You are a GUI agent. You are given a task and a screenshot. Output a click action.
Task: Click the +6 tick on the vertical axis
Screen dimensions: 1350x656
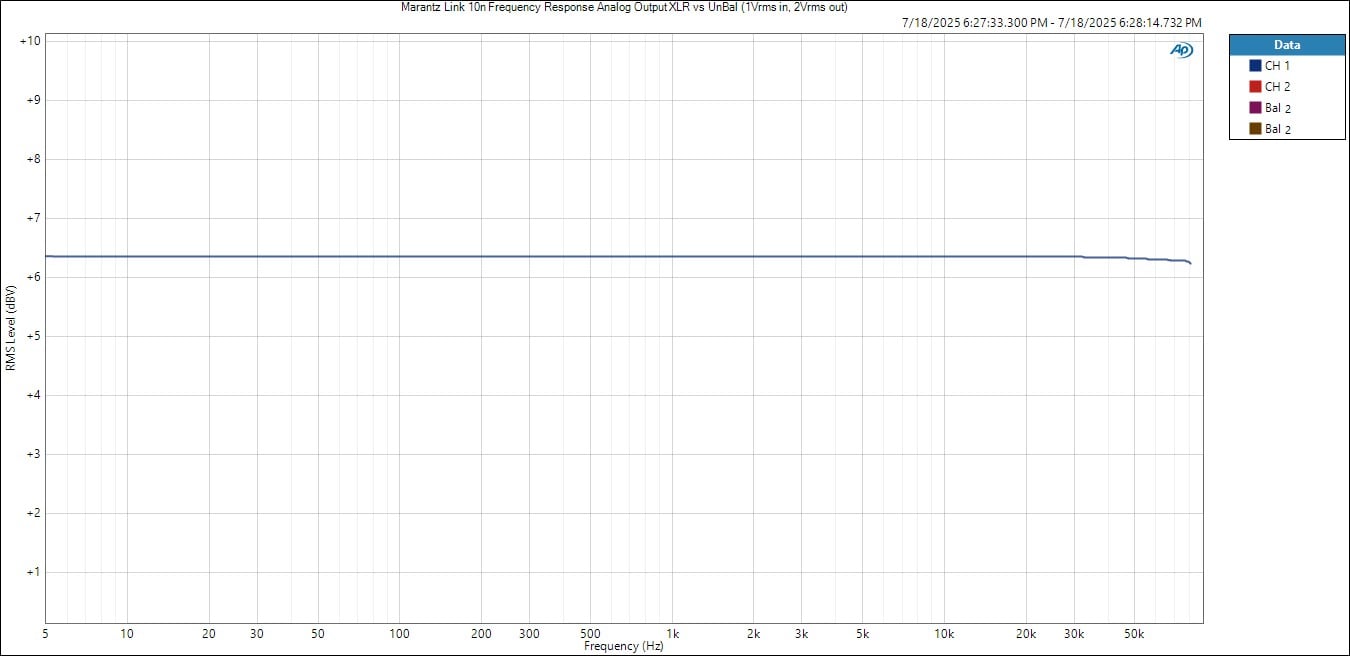click(32, 277)
